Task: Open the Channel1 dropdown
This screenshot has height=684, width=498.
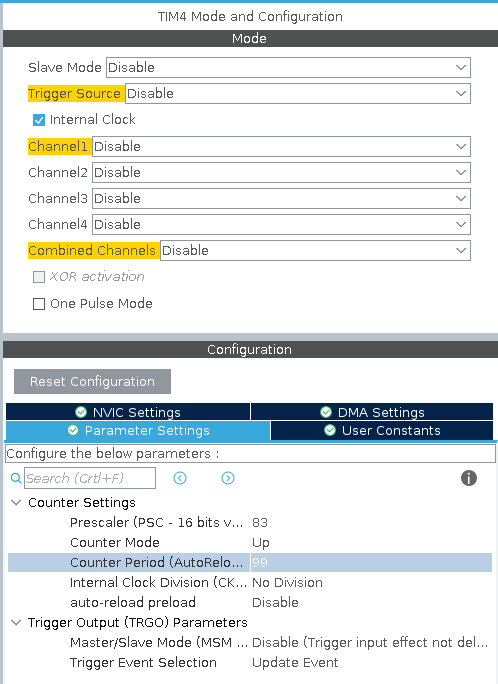Action: (281, 147)
